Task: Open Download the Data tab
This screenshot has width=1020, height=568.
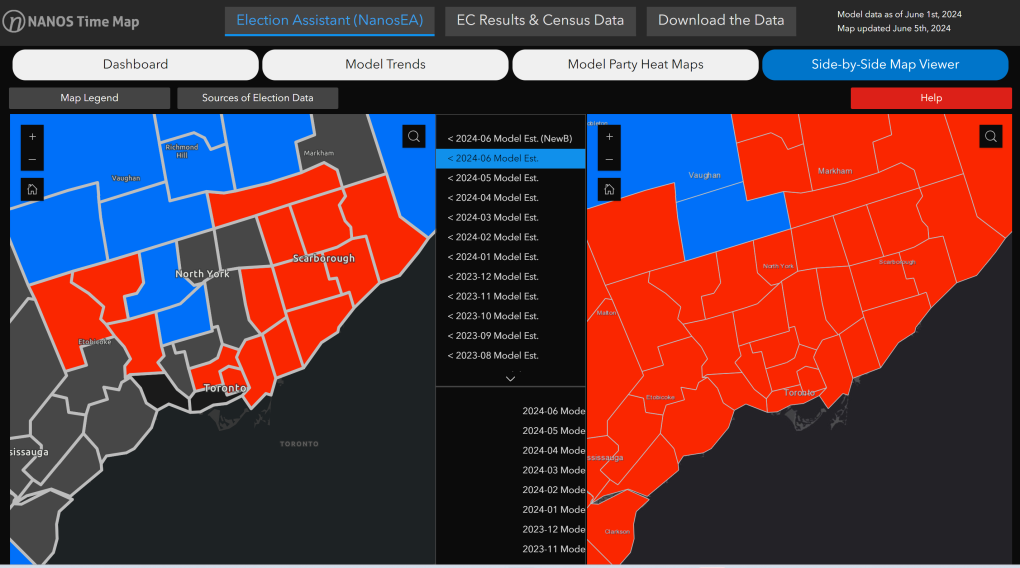Action: [721, 21]
